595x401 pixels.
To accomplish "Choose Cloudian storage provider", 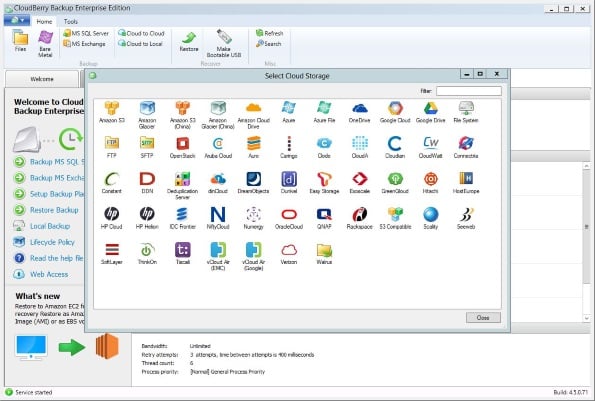I will click(x=395, y=147).
